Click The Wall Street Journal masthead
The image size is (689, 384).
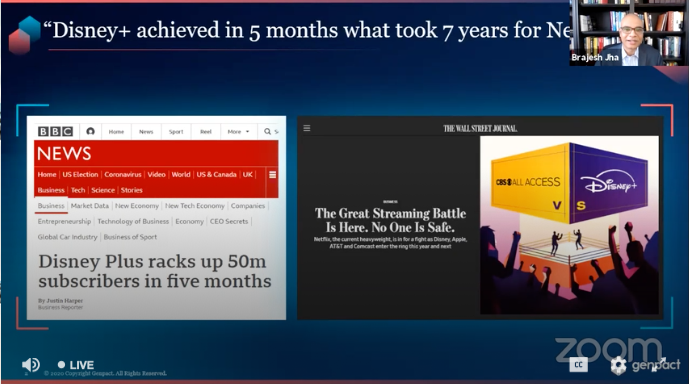click(x=480, y=128)
